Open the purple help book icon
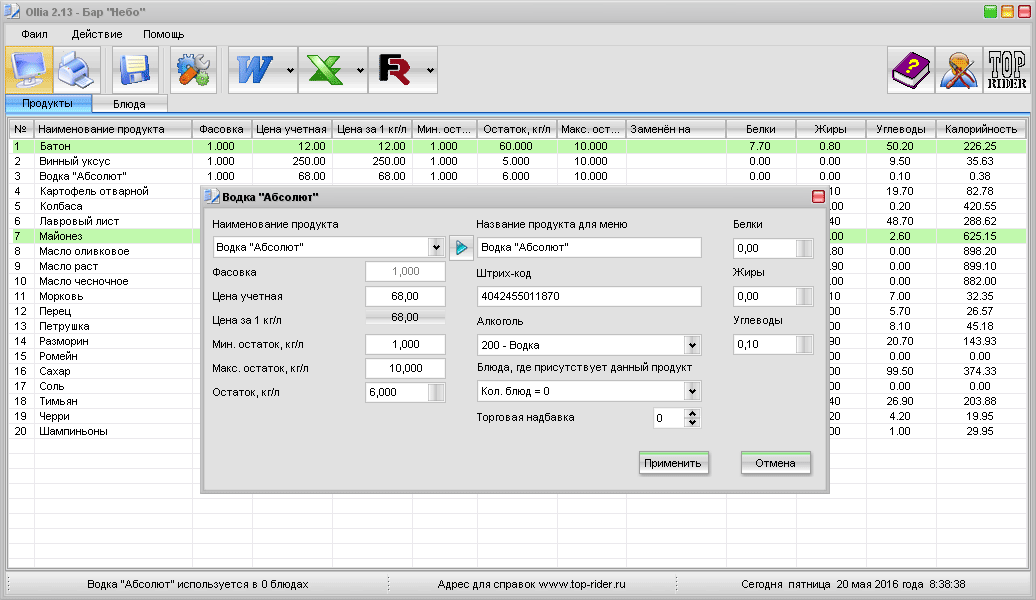Viewport: 1036px width, 600px height. point(911,71)
